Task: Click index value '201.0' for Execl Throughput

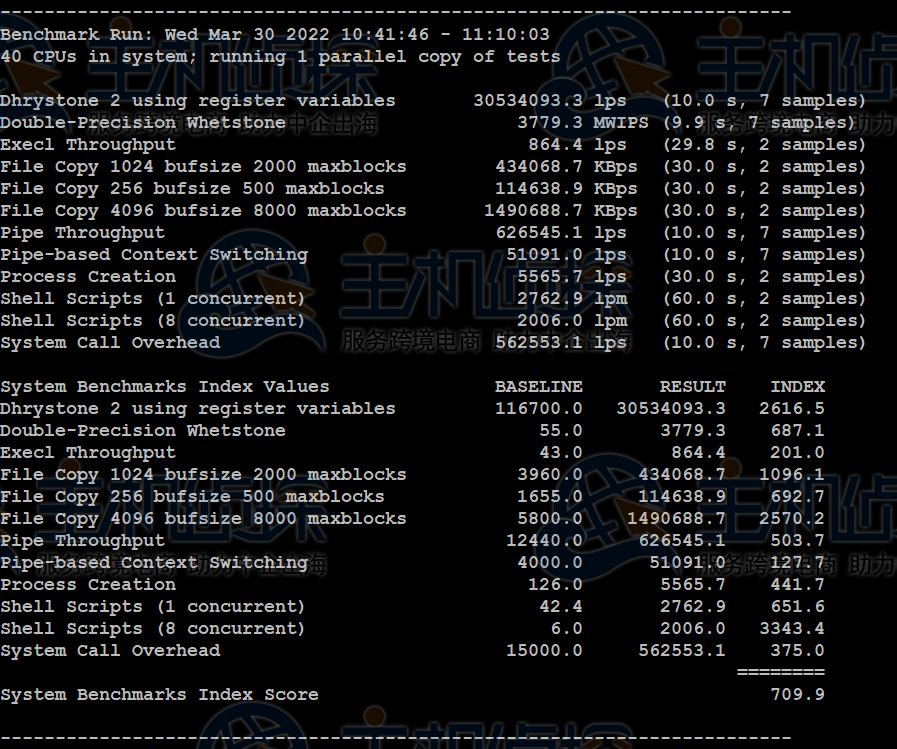Action: tap(797, 453)
